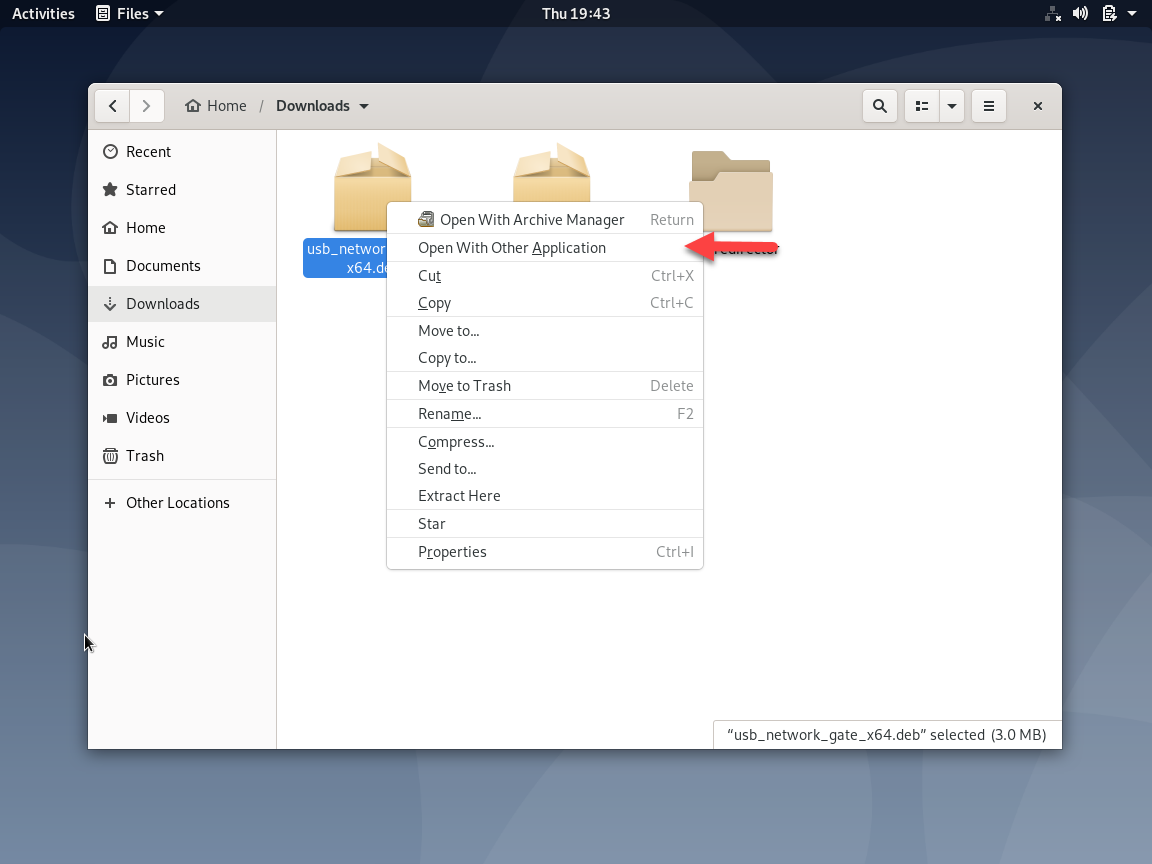Open Recent in the sidebar

tap(148, 152)
